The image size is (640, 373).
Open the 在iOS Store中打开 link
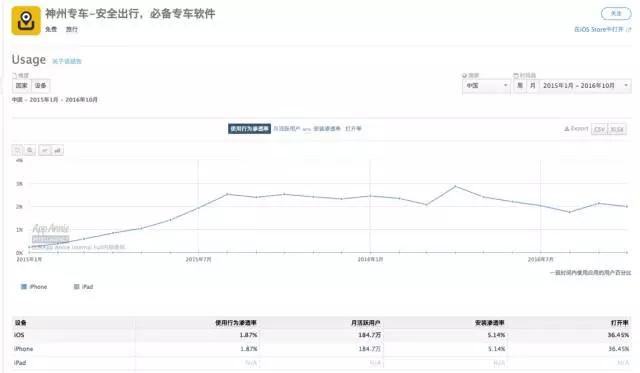[x=602, y=29]
